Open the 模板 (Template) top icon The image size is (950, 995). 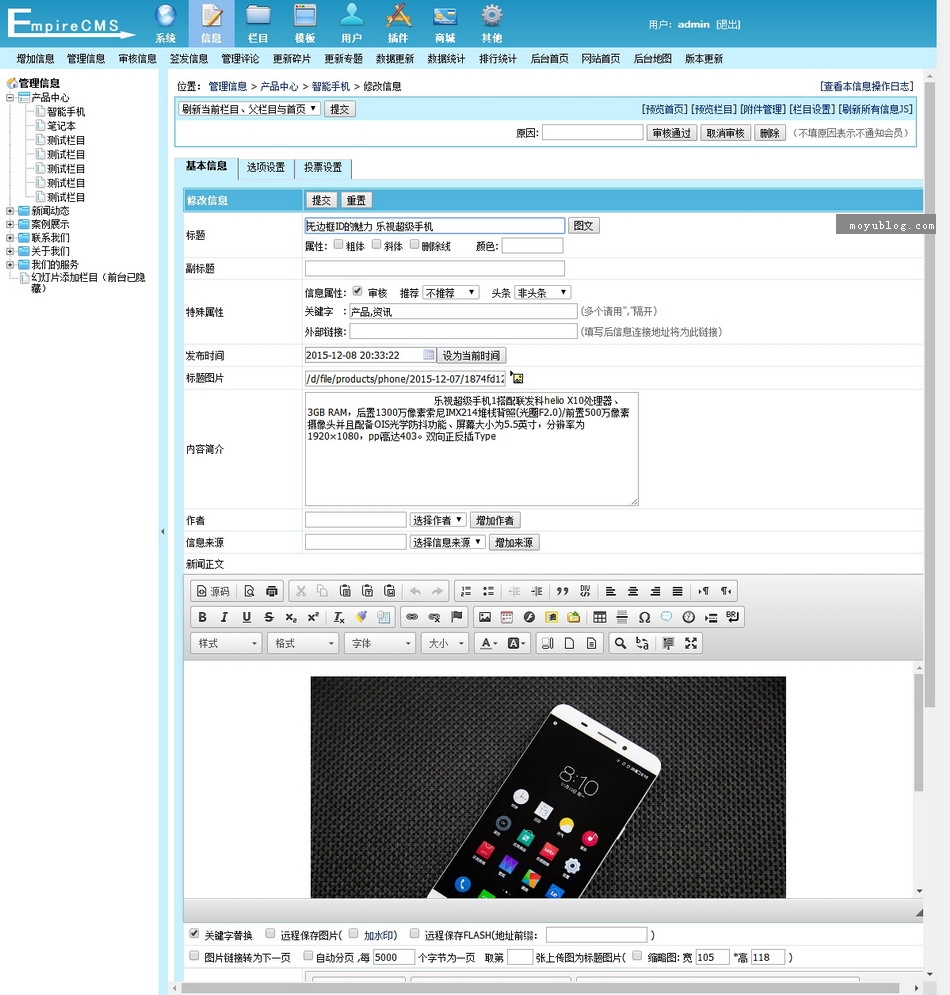pos(305,23)
